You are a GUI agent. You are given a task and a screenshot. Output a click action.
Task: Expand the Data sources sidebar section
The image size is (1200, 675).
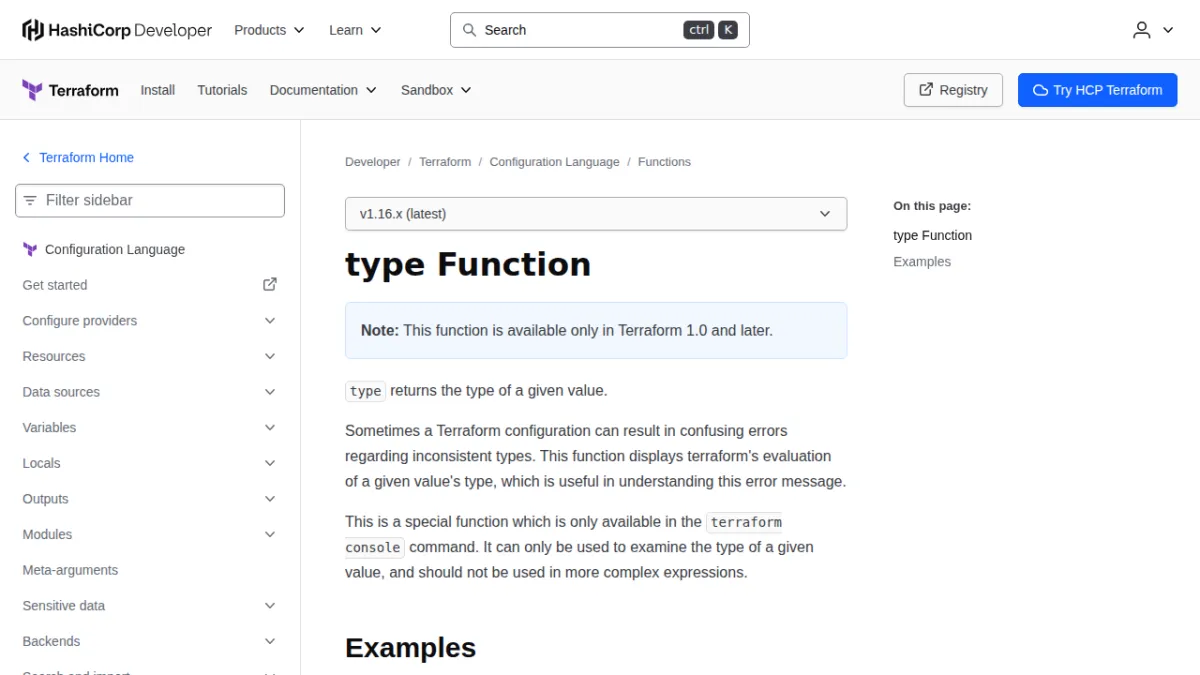click(150, 392)
